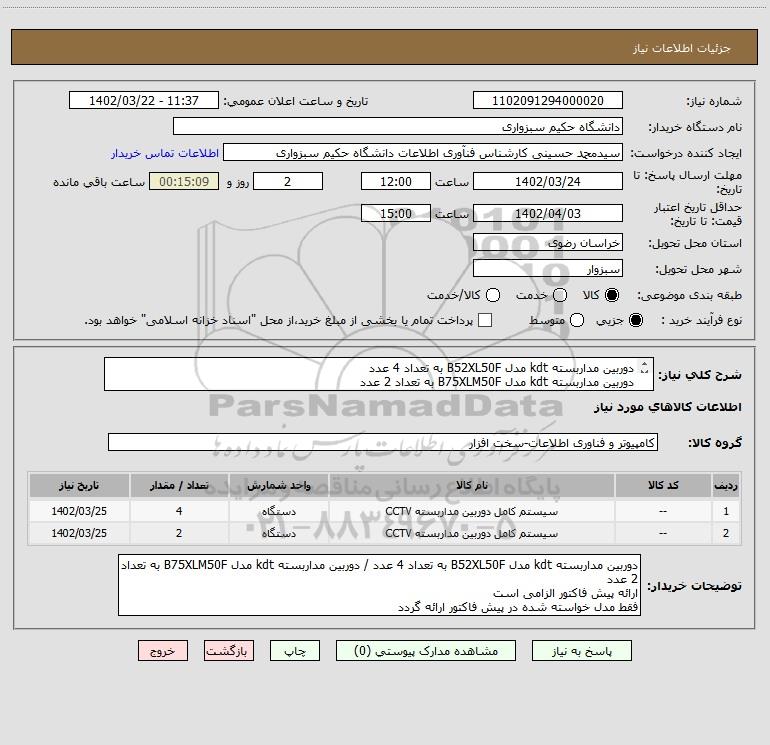Click the واحد شمارش column header
Viewport: 770px width, 745px height.
[278, 486]
